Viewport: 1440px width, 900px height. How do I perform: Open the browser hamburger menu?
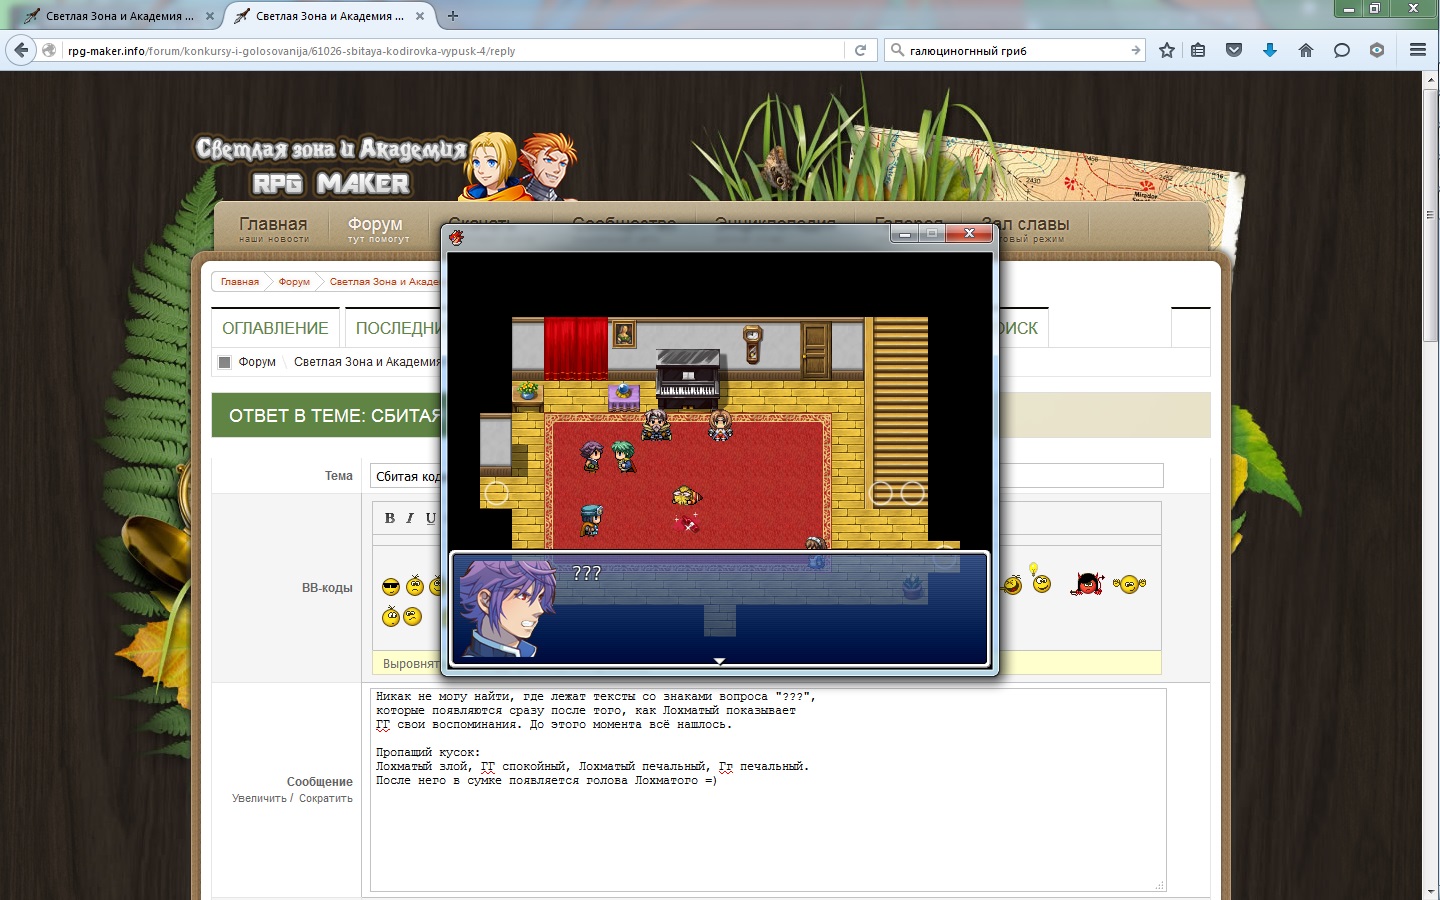point(1418,50)
